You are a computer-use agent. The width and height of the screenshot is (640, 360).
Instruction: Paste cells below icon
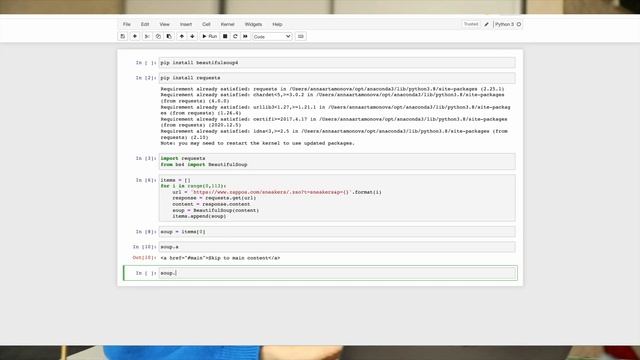169,36
